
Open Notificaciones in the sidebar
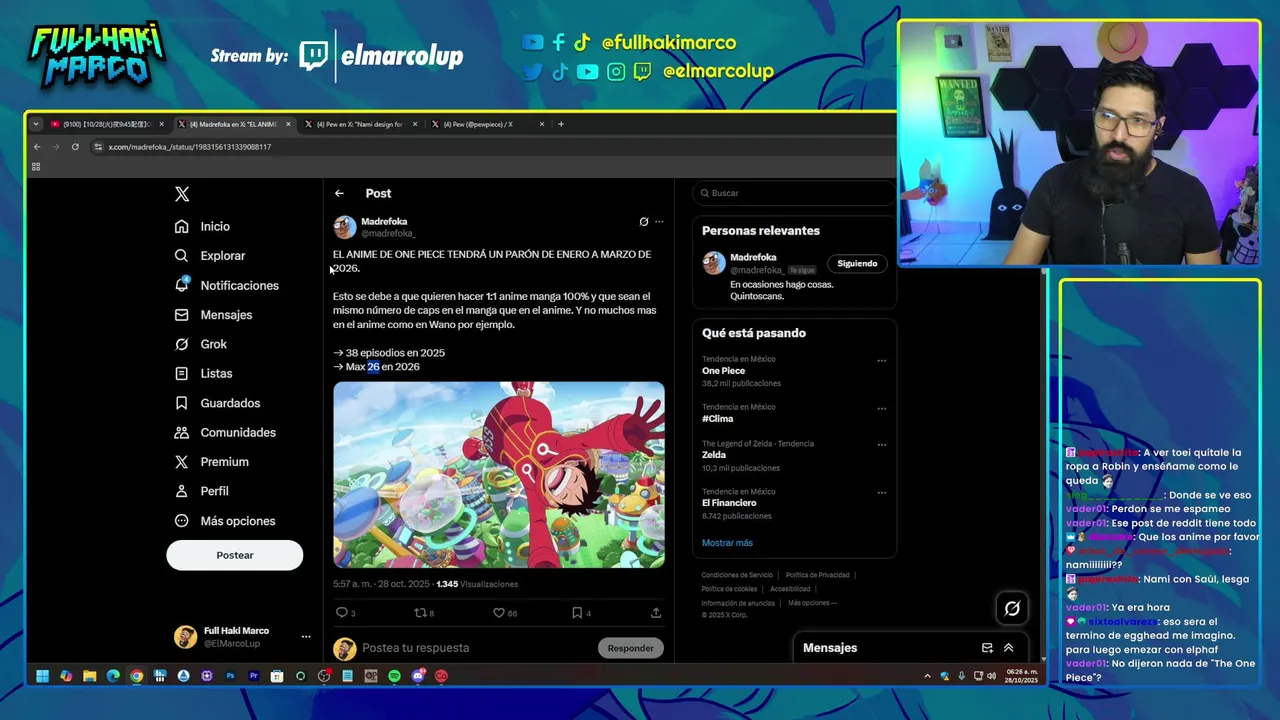click(x=227, y=285)
